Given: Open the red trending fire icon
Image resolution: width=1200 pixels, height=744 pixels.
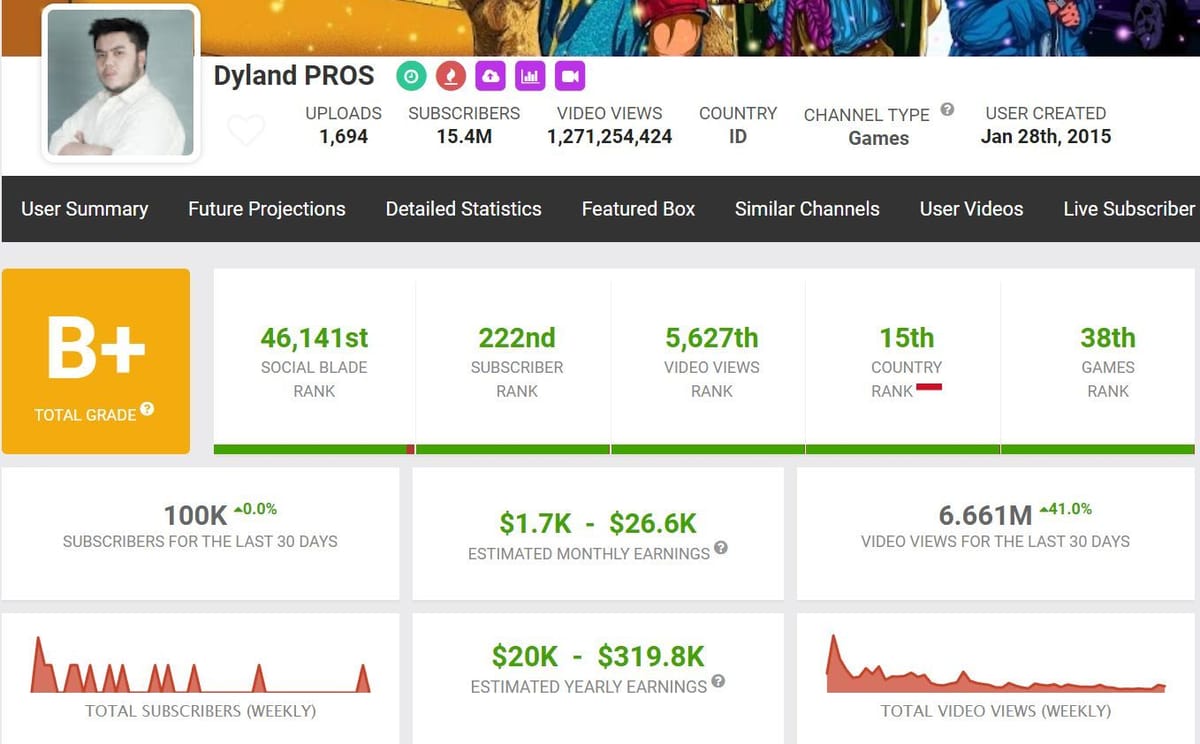Looking at the screenshot, I should click(450, 75).
